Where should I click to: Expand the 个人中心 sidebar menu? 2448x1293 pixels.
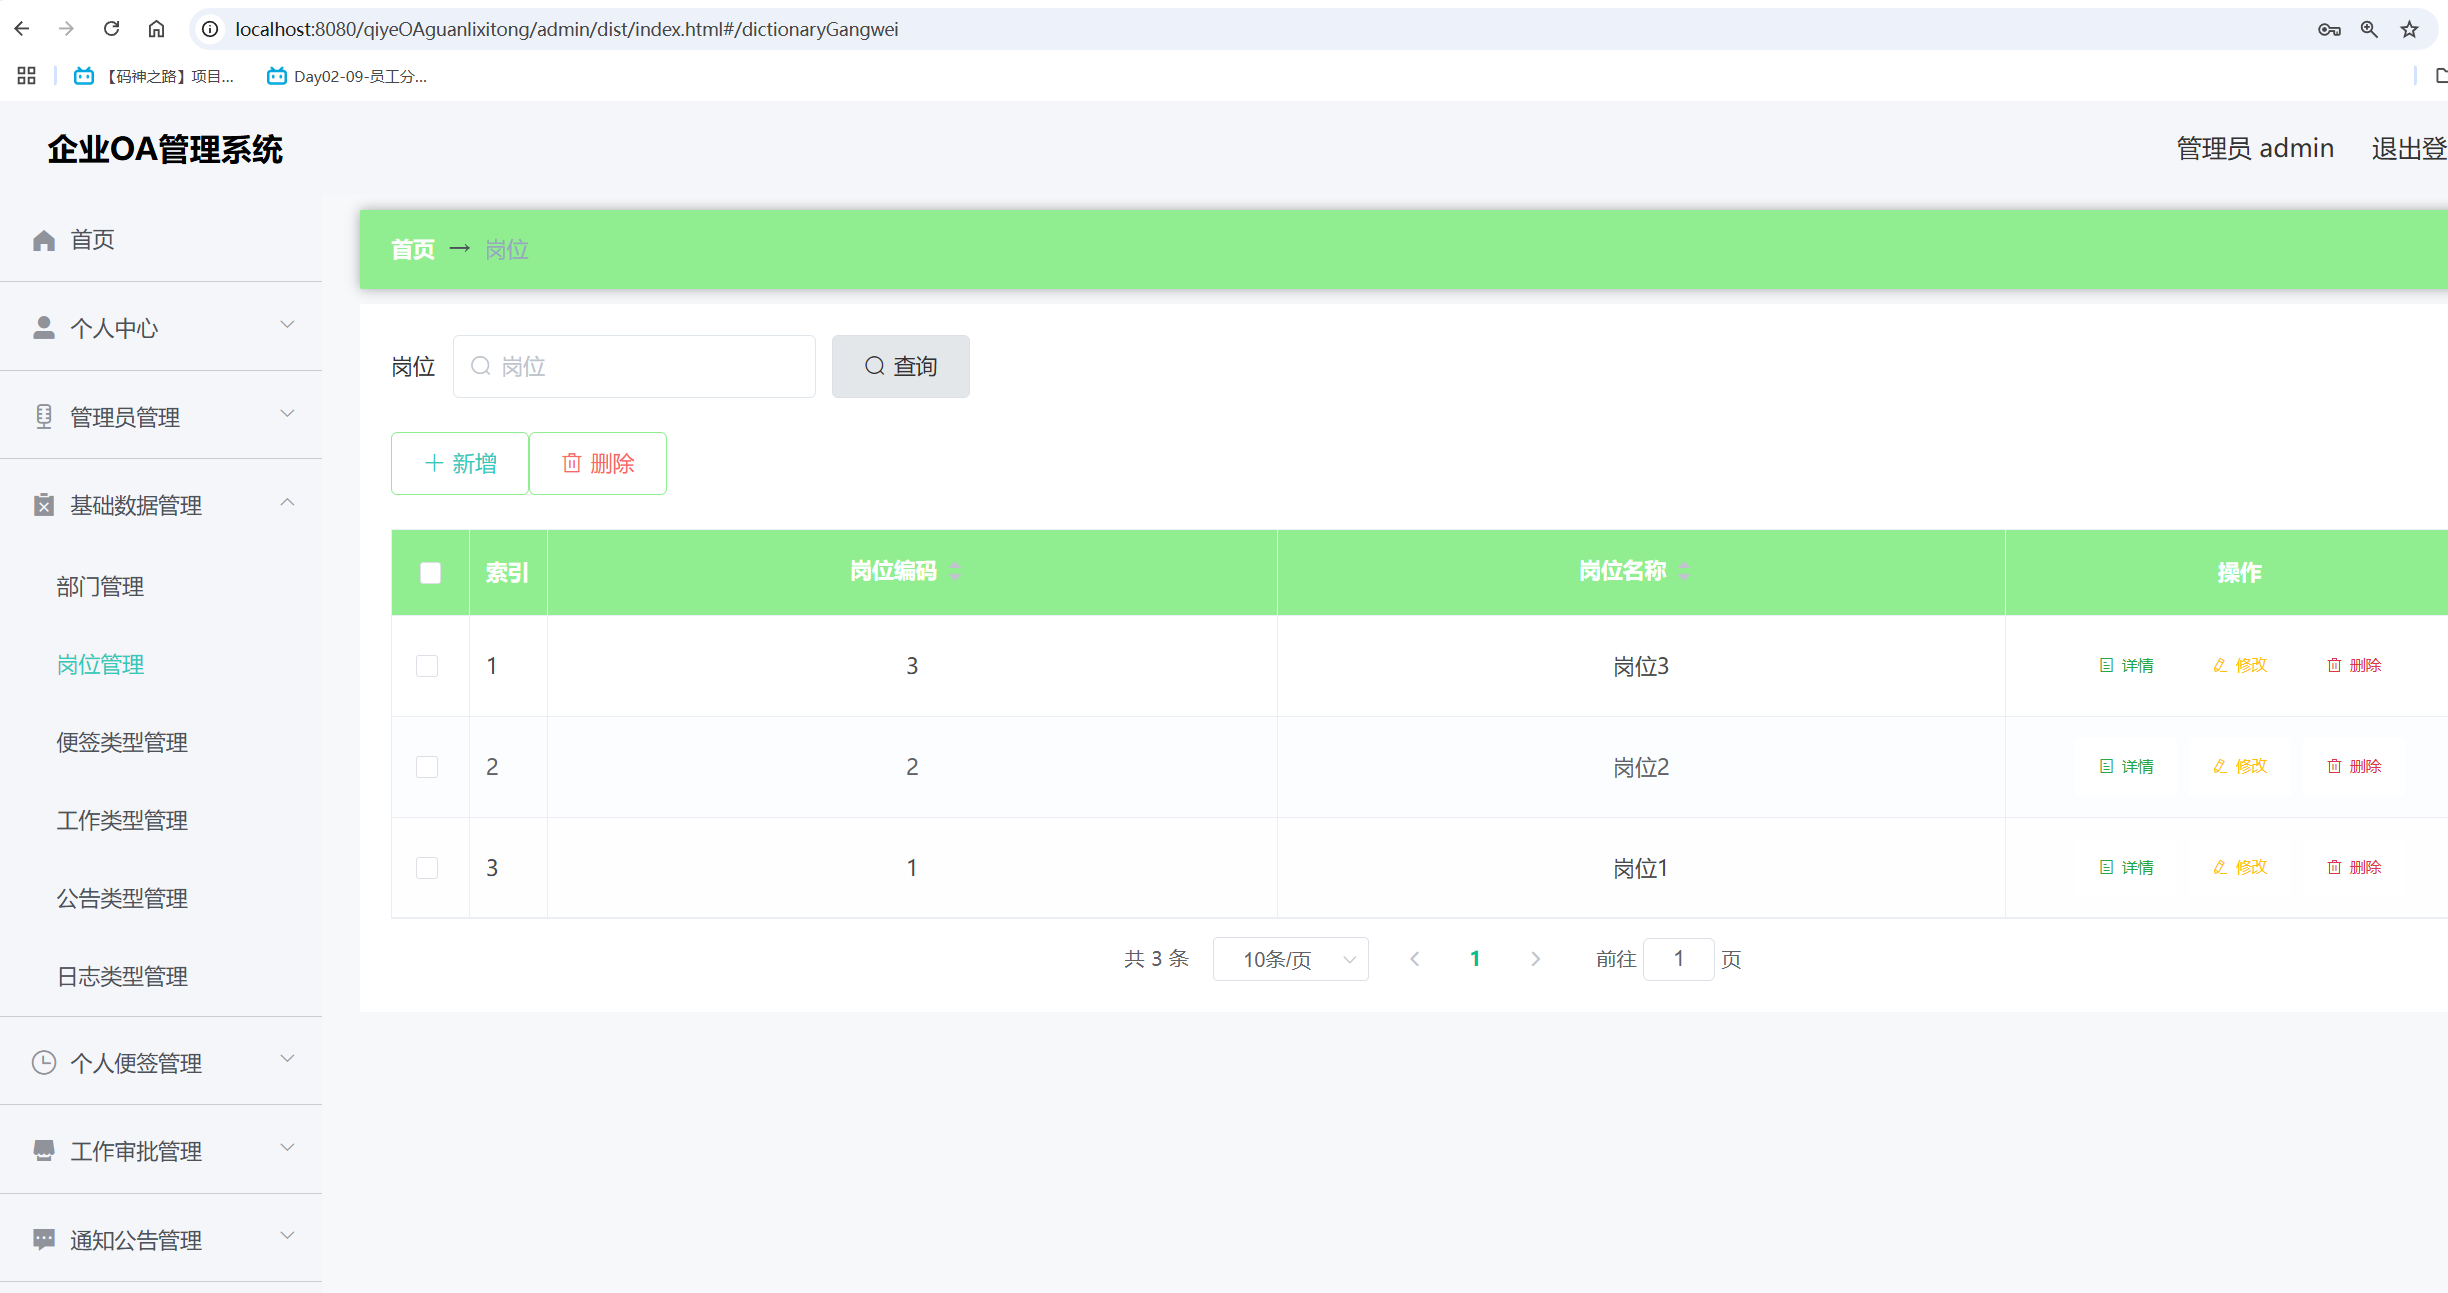(x=161, y=327)
